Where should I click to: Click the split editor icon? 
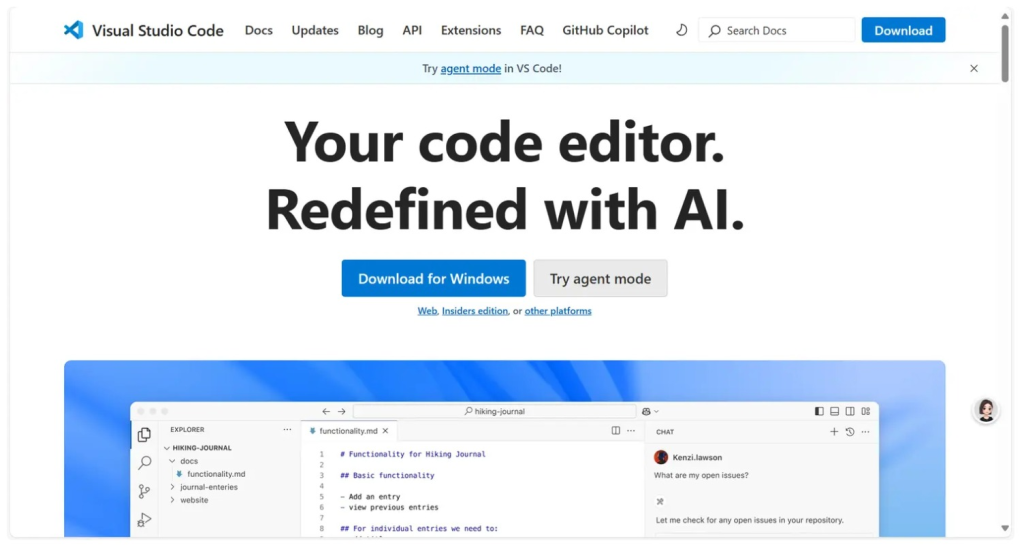(615, 431)
